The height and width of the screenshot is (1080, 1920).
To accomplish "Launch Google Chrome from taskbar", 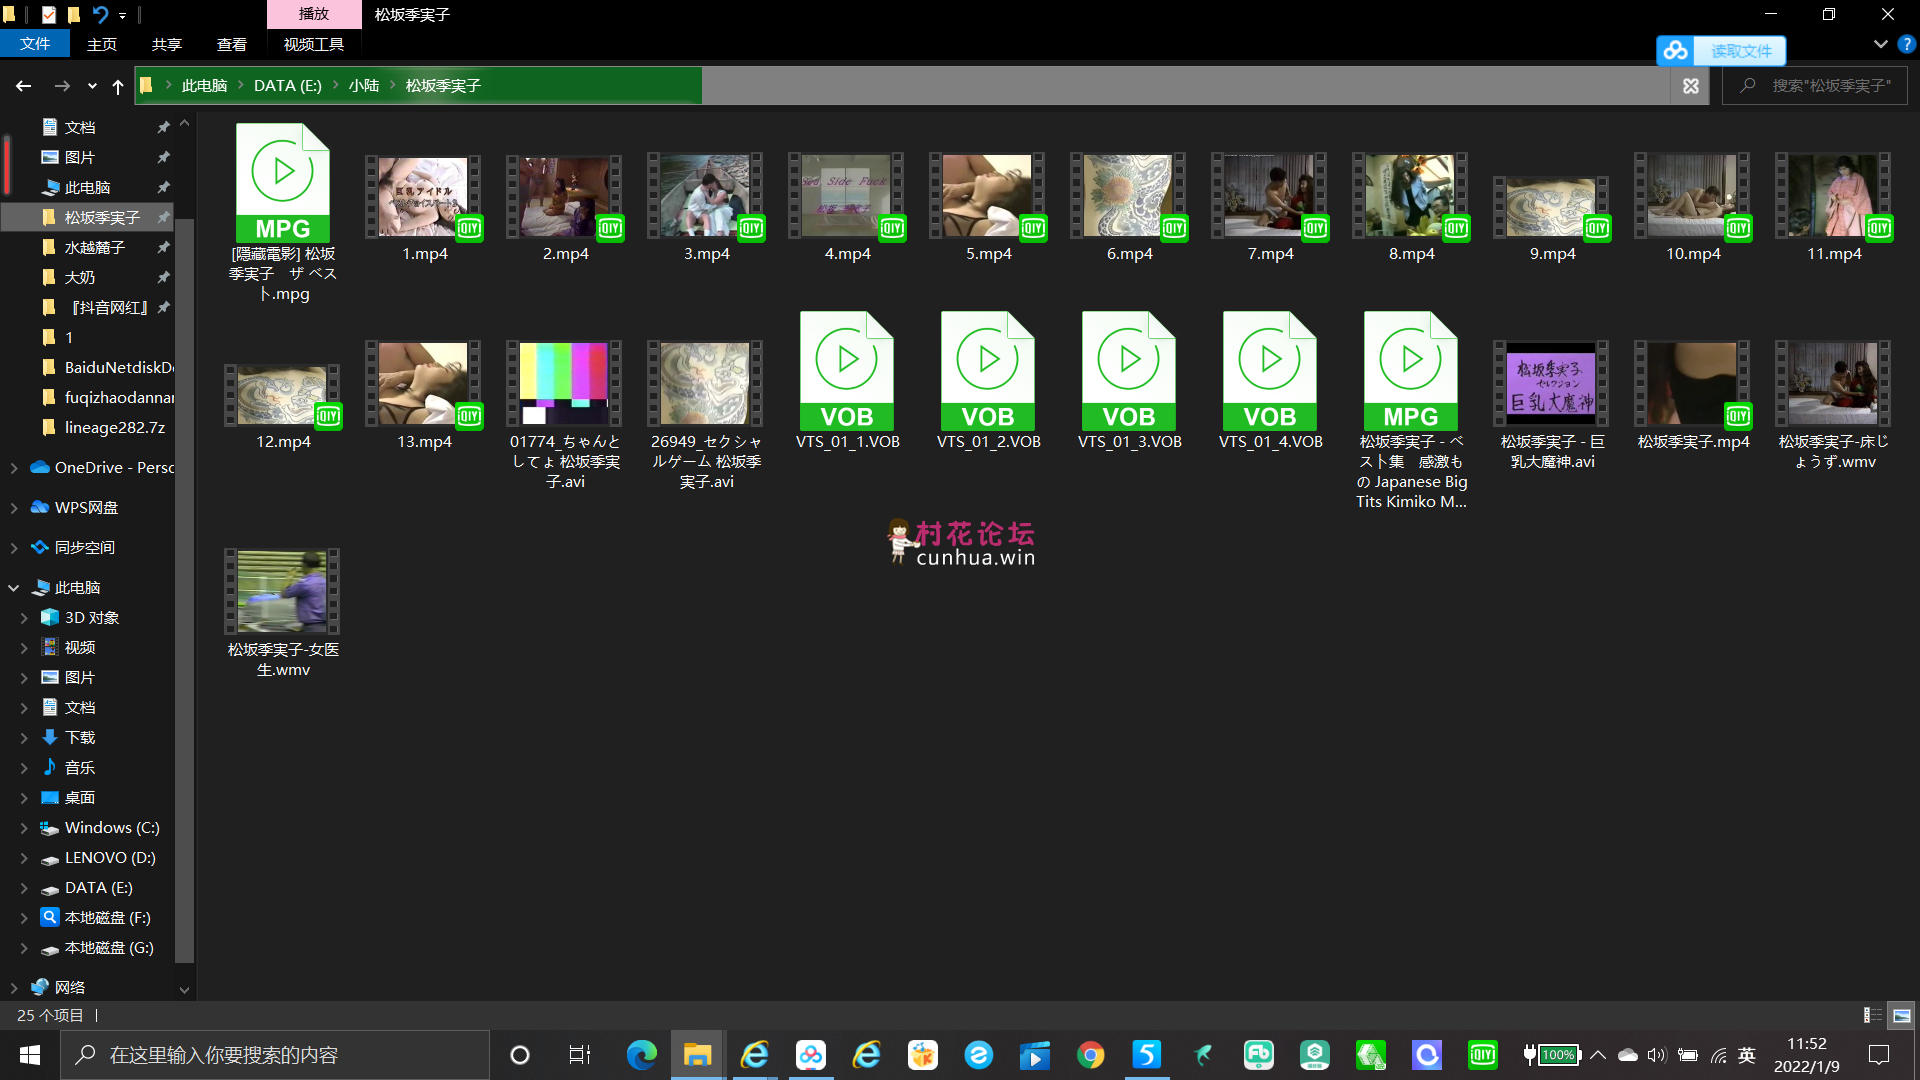I will tap(1090, 1055).
